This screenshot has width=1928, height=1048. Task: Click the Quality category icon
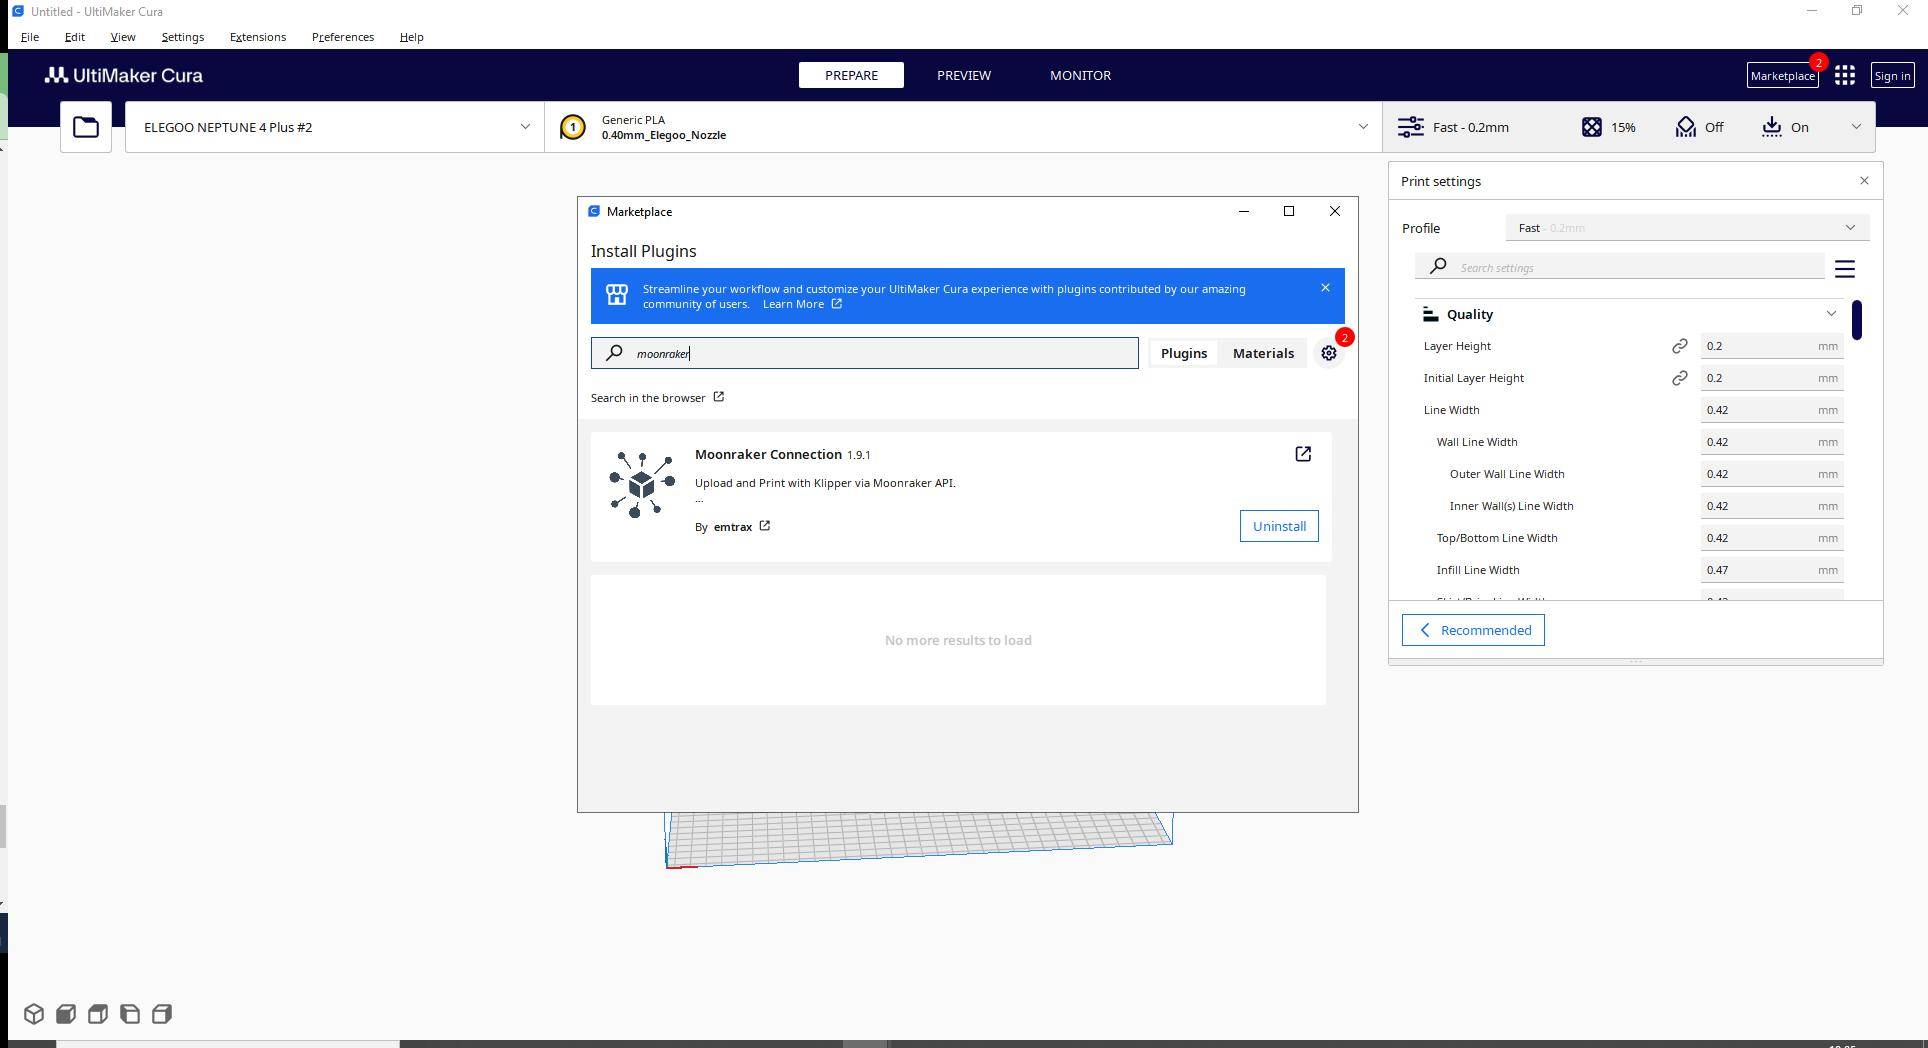coord(1430,314)
